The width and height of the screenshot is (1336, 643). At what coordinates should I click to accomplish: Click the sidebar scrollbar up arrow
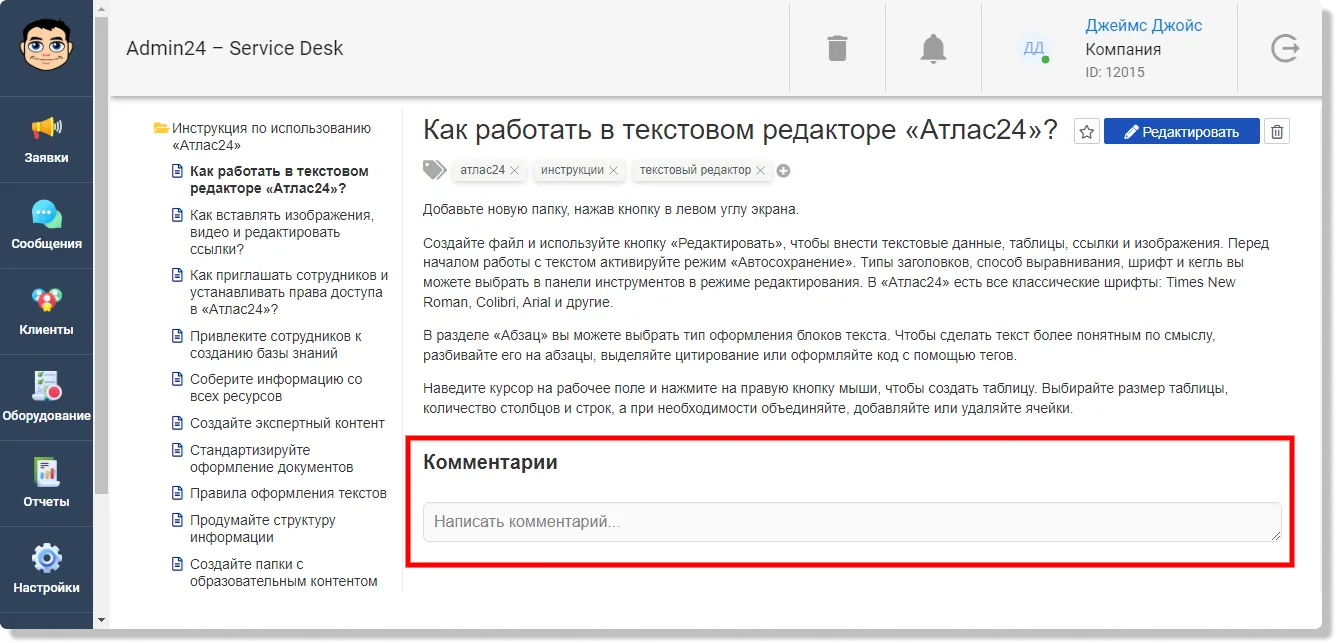tap(101, 8)
